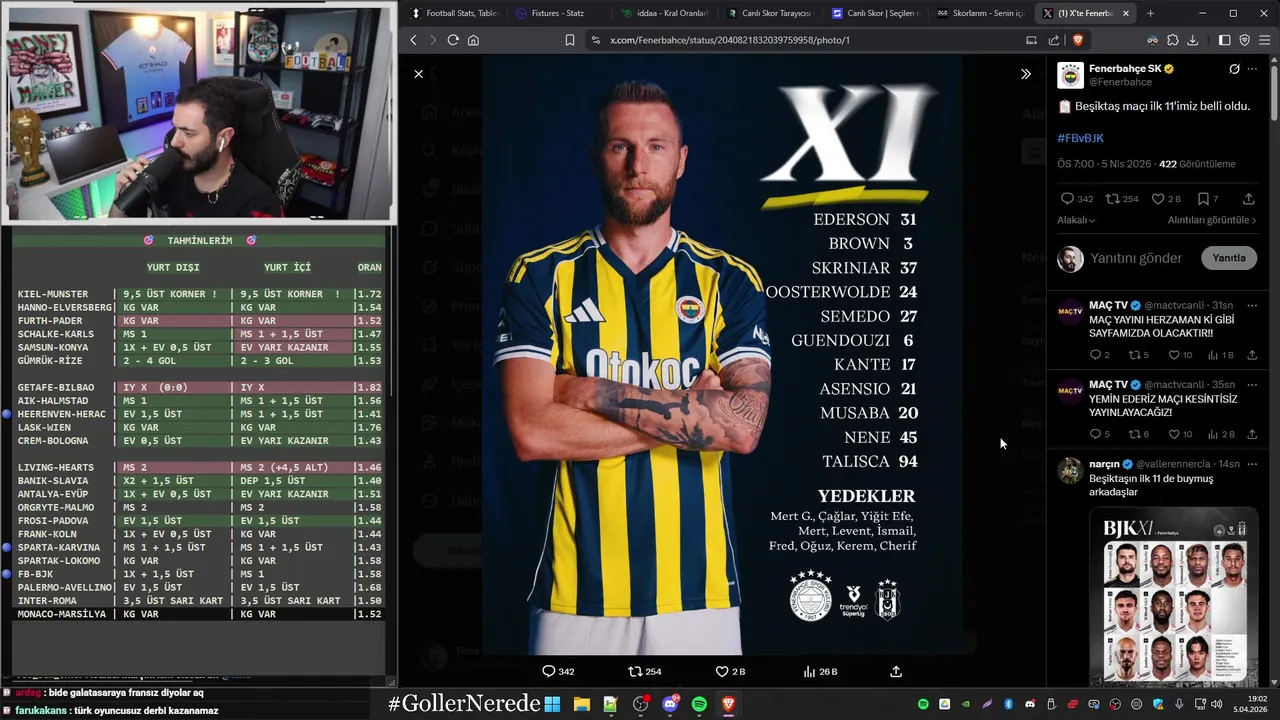The height and width of the screenshot is (720, 1280).
Task: Open Spotify from the taskbar
Action: 699,704
